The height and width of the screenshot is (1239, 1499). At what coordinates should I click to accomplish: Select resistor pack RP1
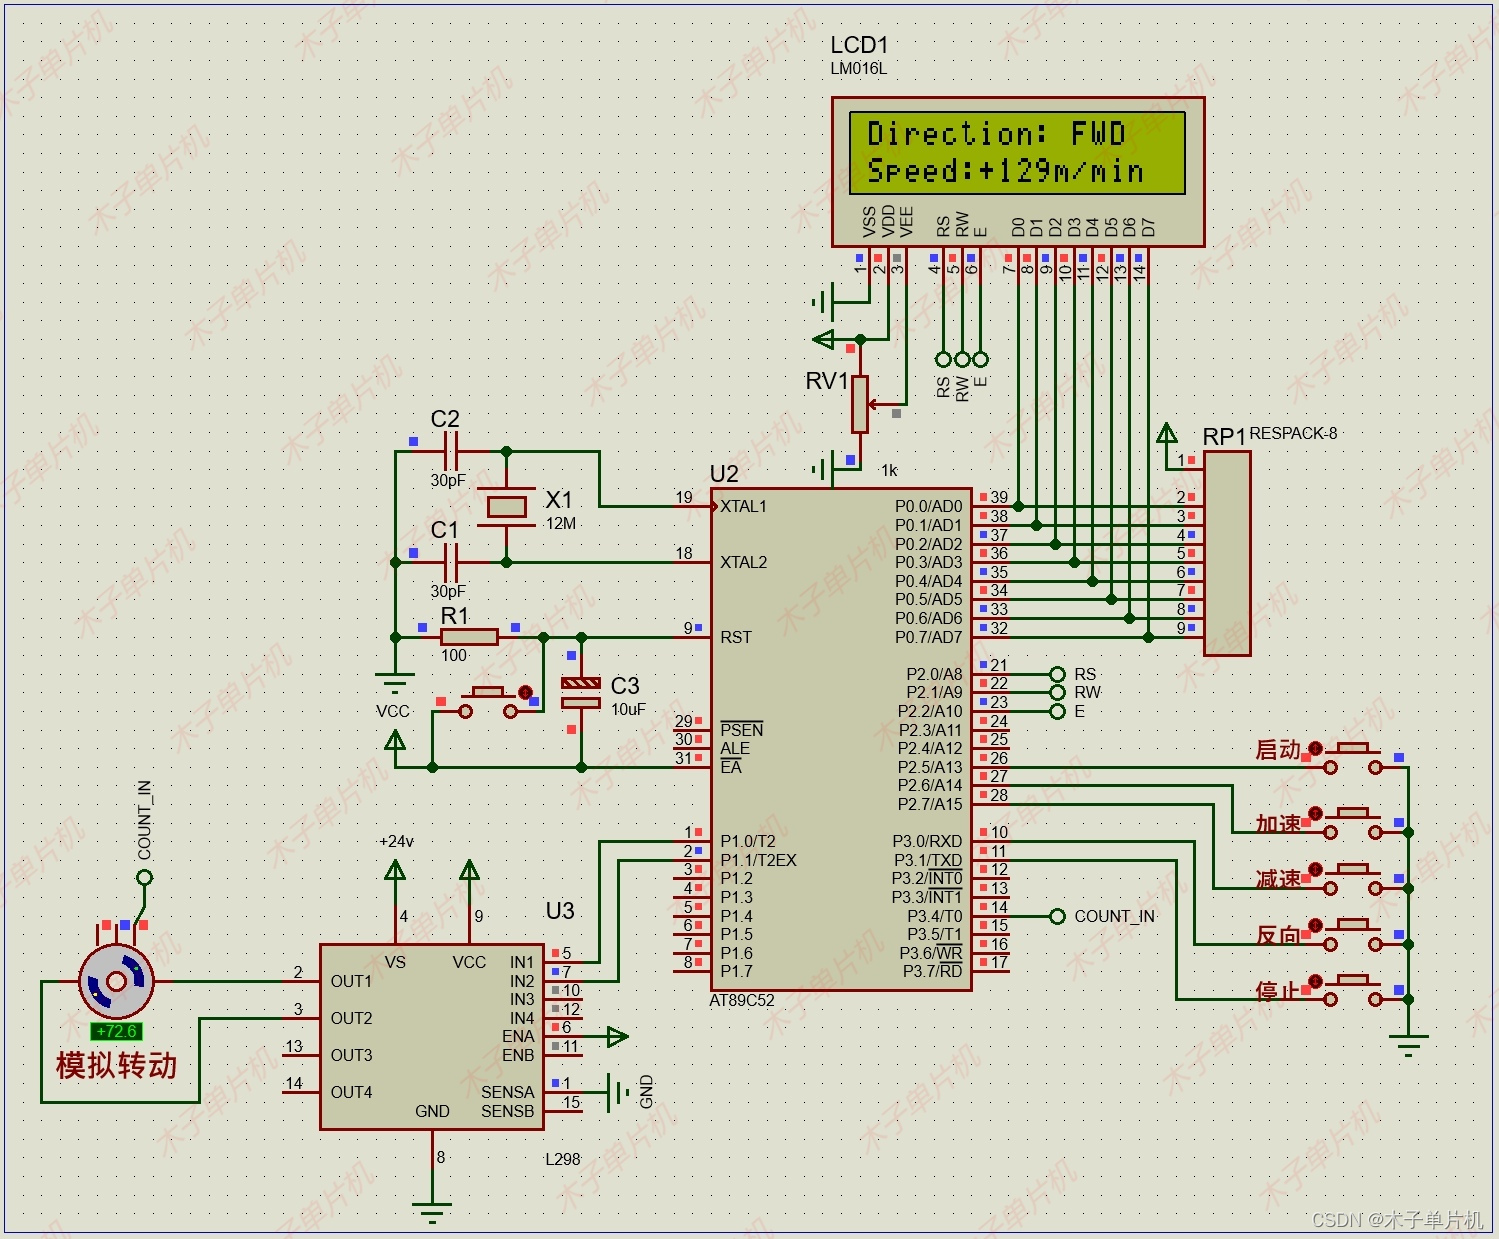click(1227, 553)
